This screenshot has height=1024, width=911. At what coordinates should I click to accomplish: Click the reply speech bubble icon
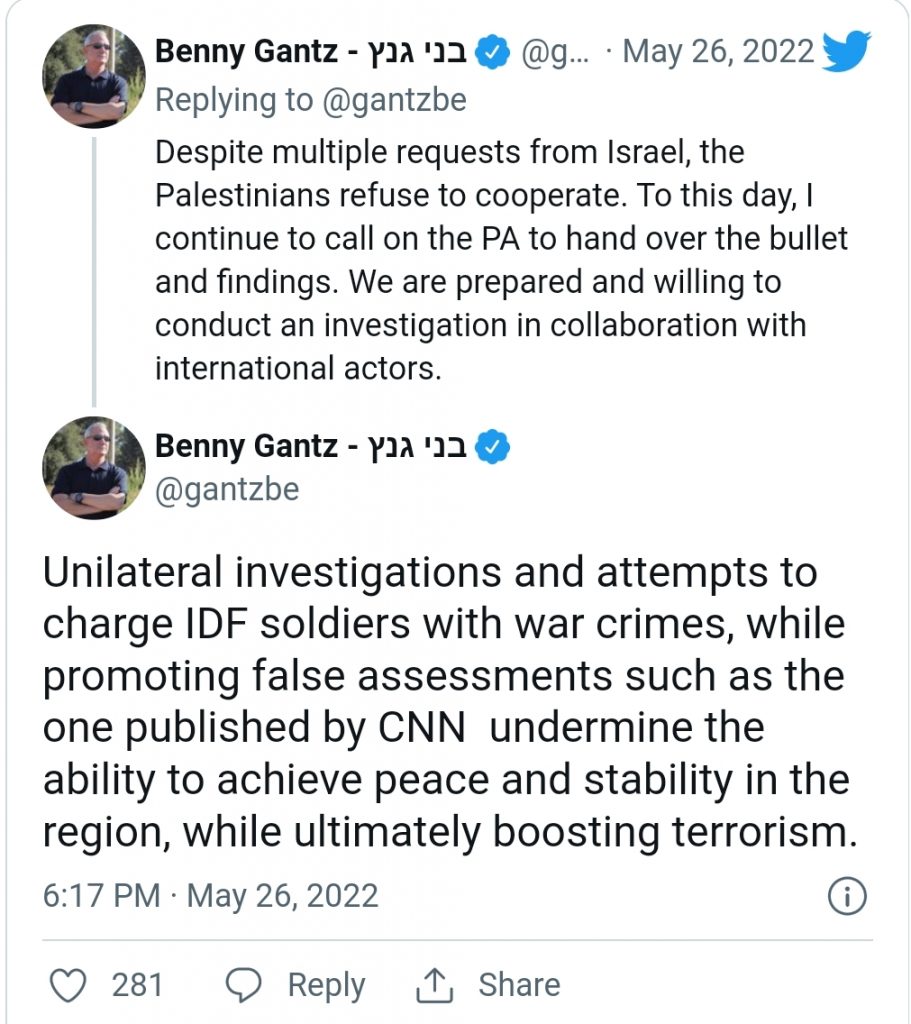[245, 985]
